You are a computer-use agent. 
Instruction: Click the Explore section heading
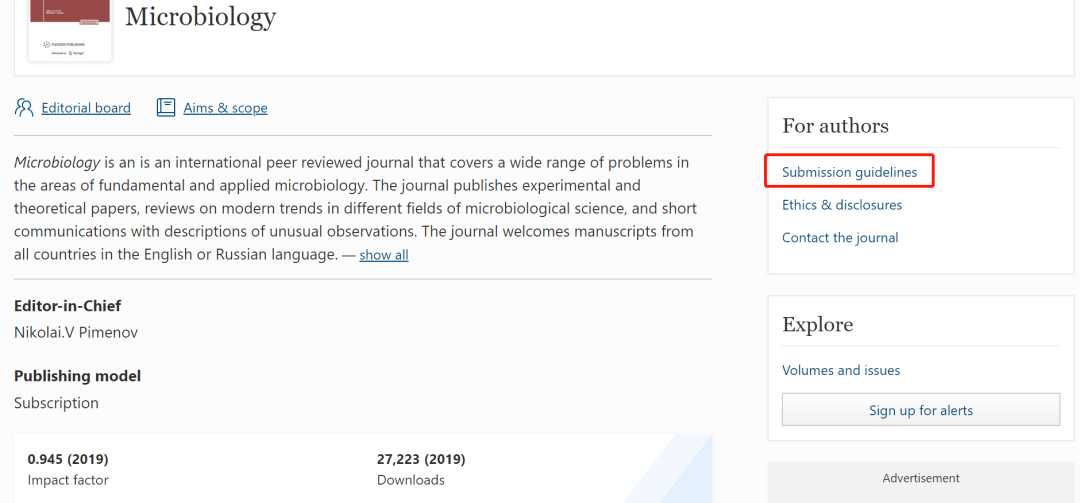point(818,325)
